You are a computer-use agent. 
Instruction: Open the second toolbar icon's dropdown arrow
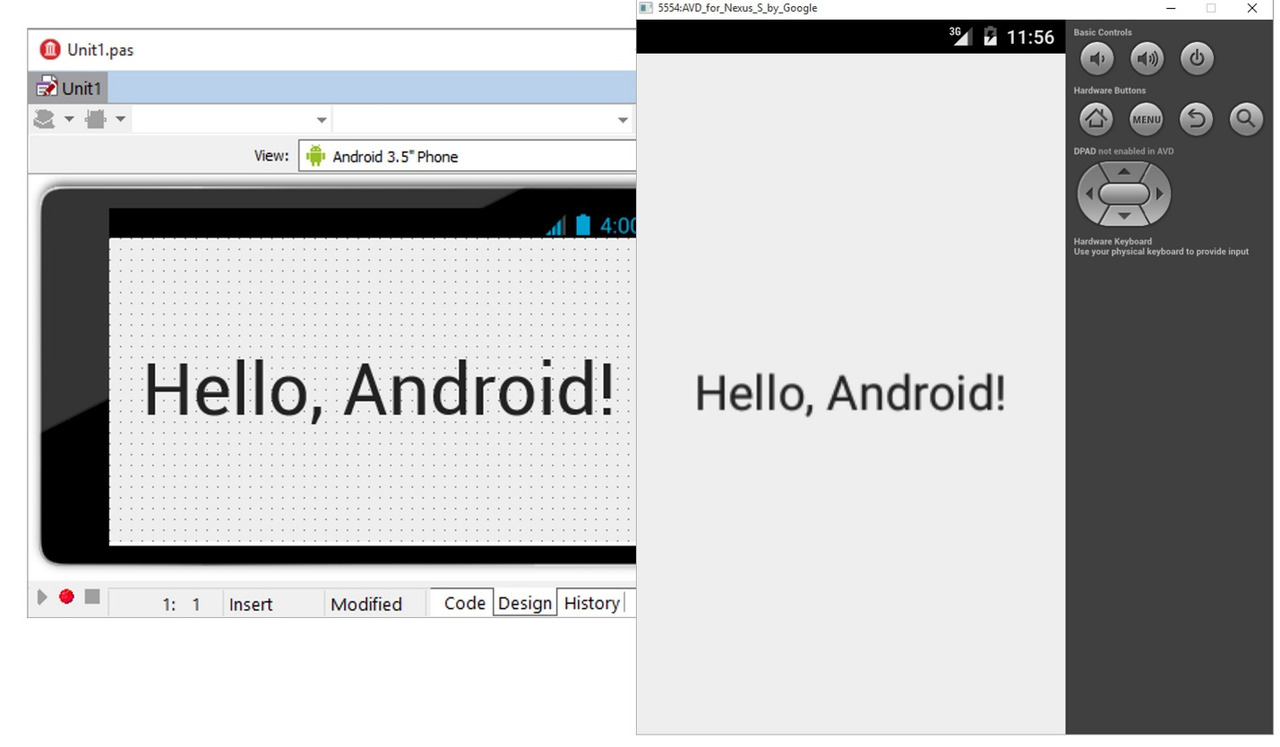coord(120,120)
